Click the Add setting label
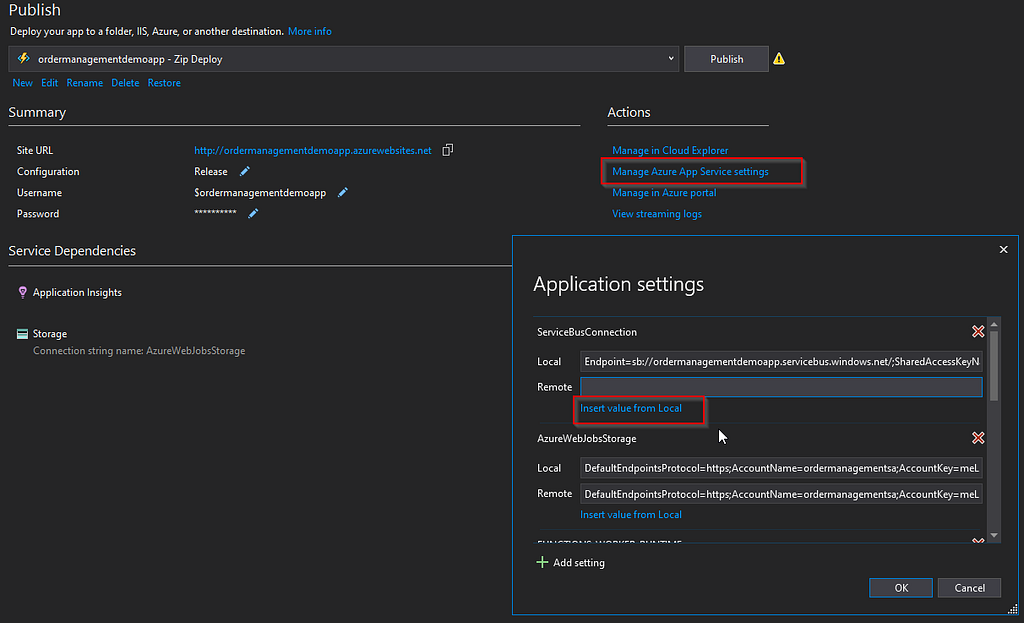The image size is (1024, 623). coord(579,563)
